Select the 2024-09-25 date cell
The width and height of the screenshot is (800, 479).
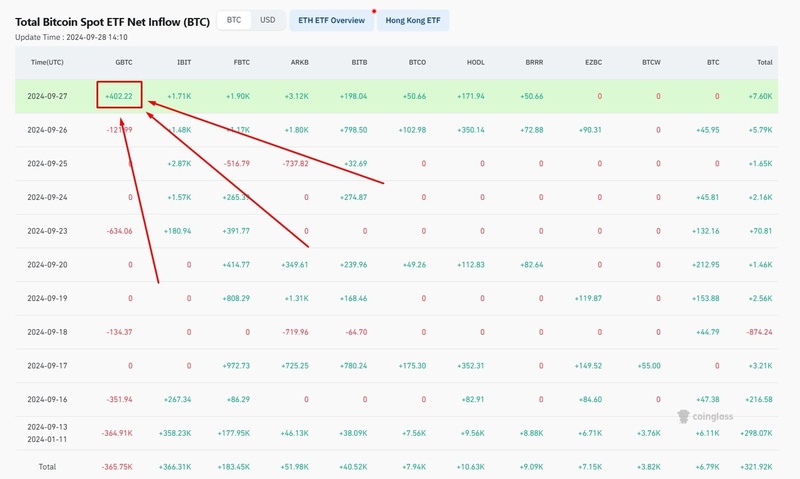click(47, 163)
